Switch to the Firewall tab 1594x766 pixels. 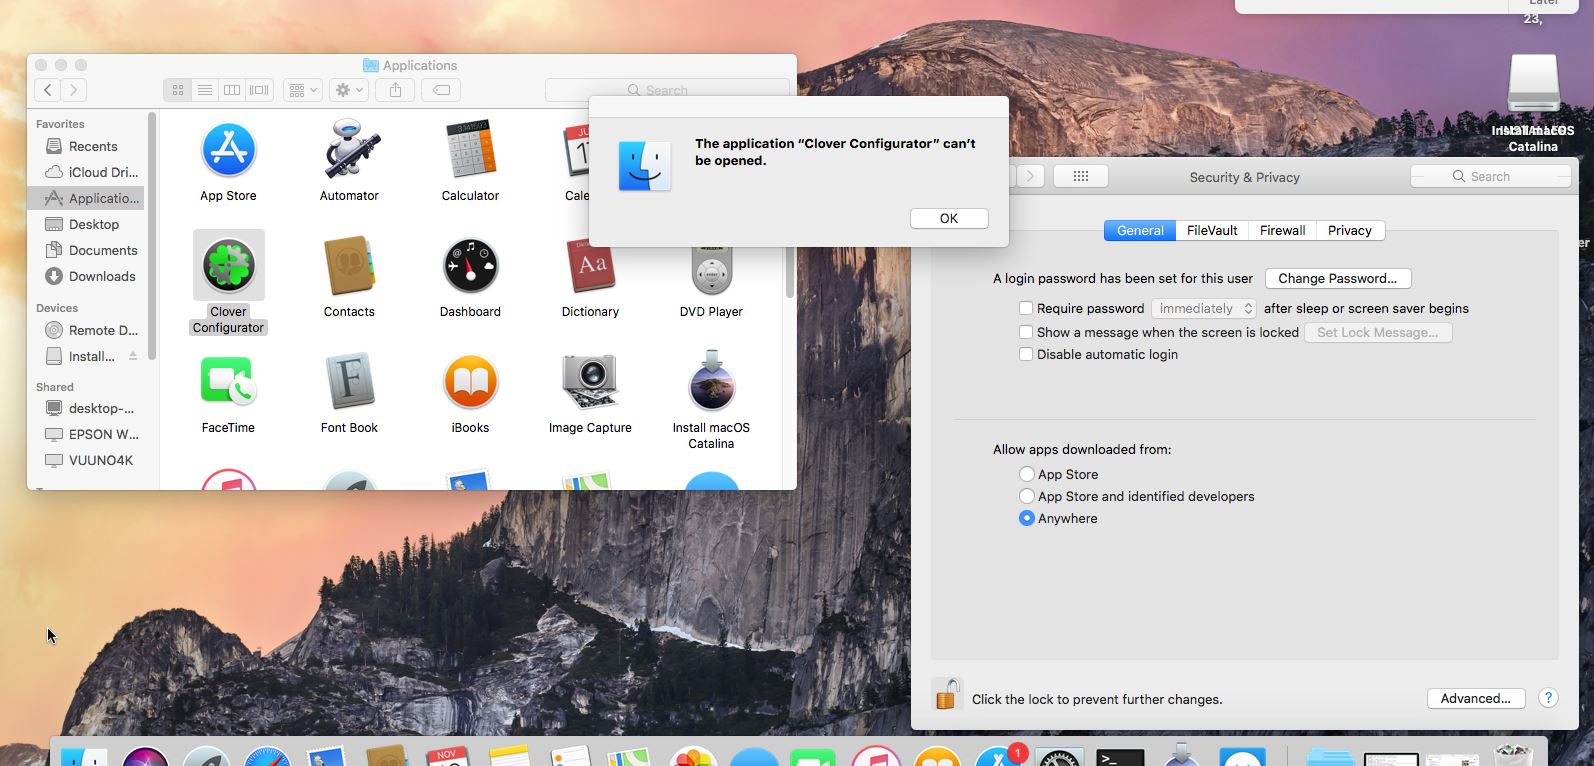[x=1282, y=230]
